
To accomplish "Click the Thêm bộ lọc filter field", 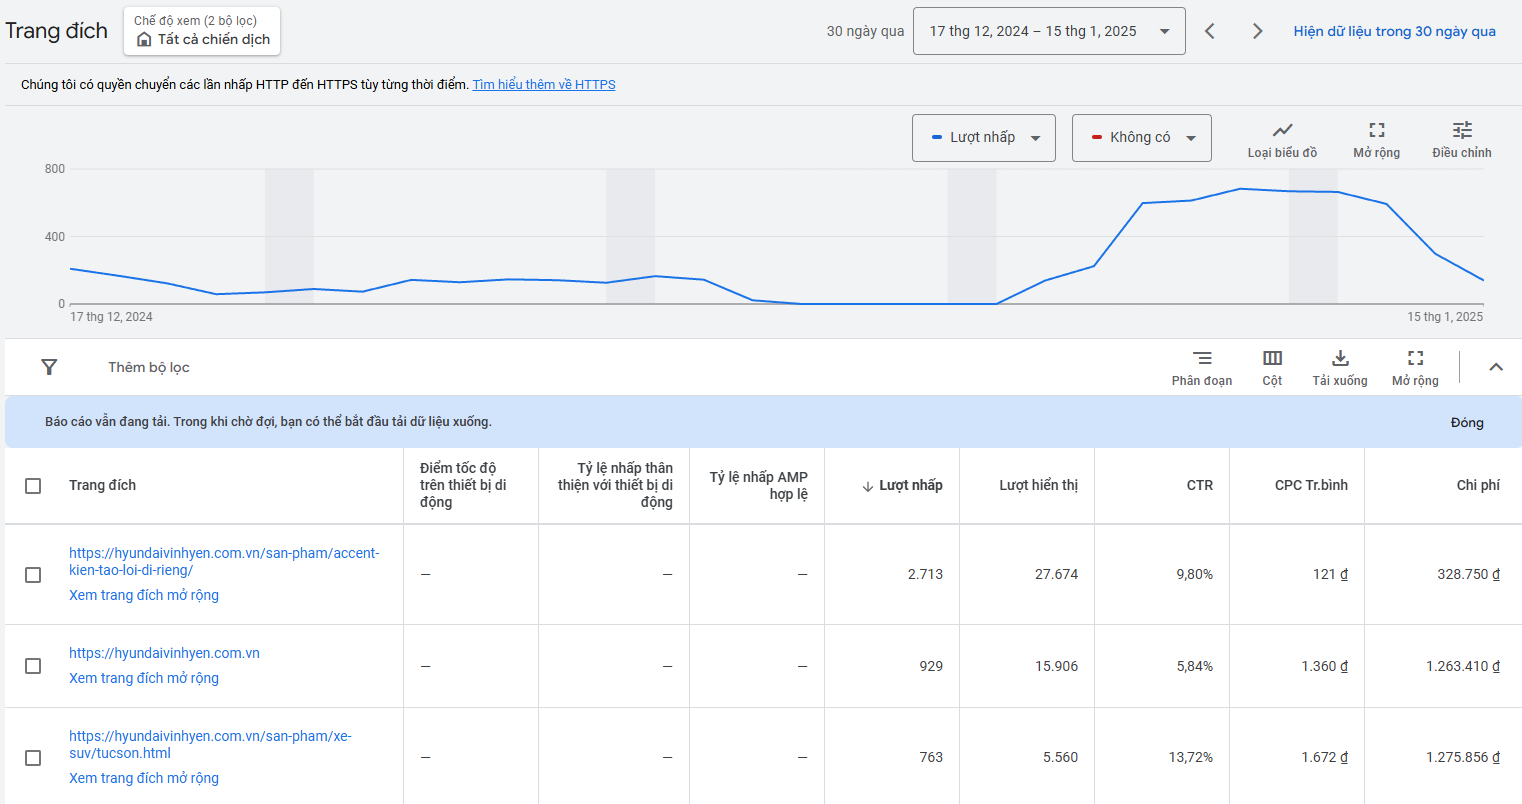I will pyautogui.click(x=149, y=367).
